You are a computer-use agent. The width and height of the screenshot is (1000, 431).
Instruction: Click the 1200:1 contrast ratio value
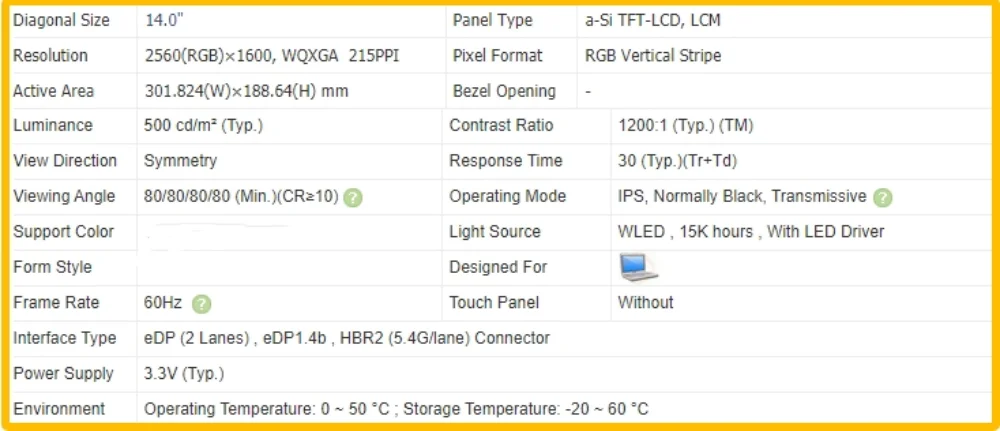(686, 126)
